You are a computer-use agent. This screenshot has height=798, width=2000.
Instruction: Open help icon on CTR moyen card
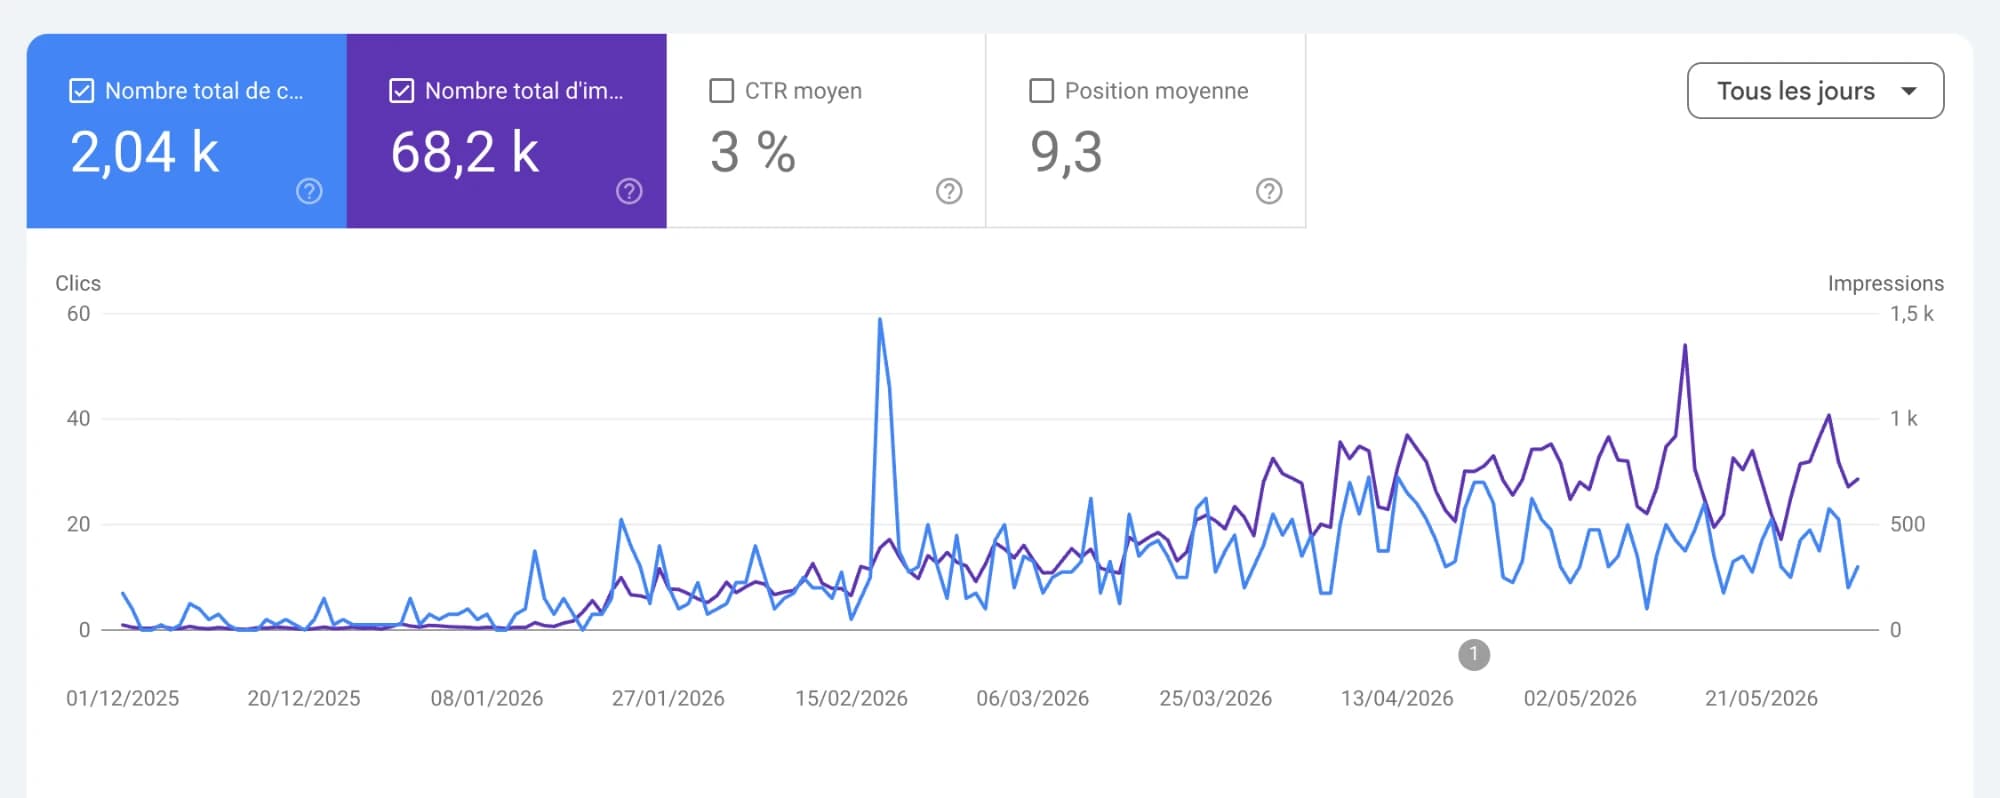pos(949,191)
